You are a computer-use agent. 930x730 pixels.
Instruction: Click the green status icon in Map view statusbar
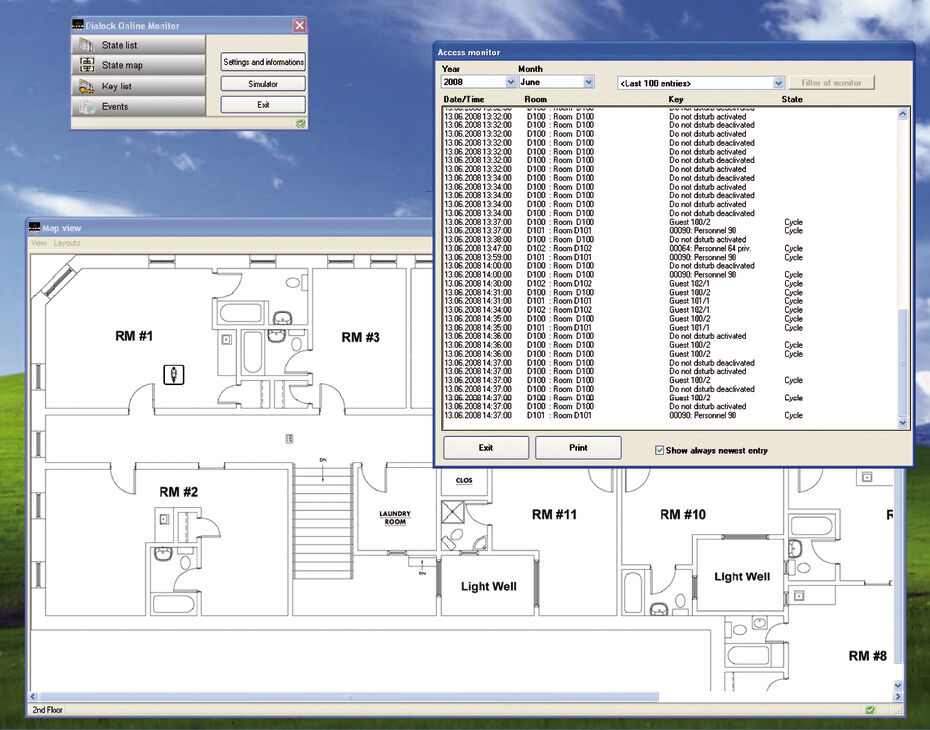[x=870, y=709]
